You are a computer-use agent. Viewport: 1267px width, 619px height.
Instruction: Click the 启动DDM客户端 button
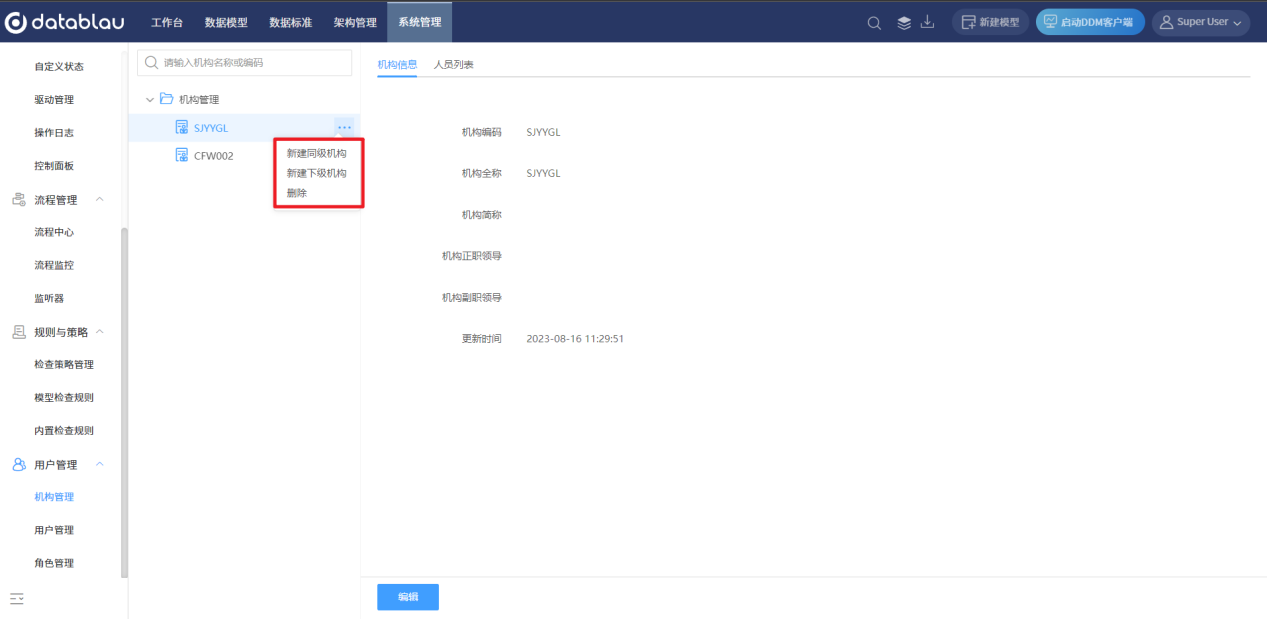[x=1090, y=23]
